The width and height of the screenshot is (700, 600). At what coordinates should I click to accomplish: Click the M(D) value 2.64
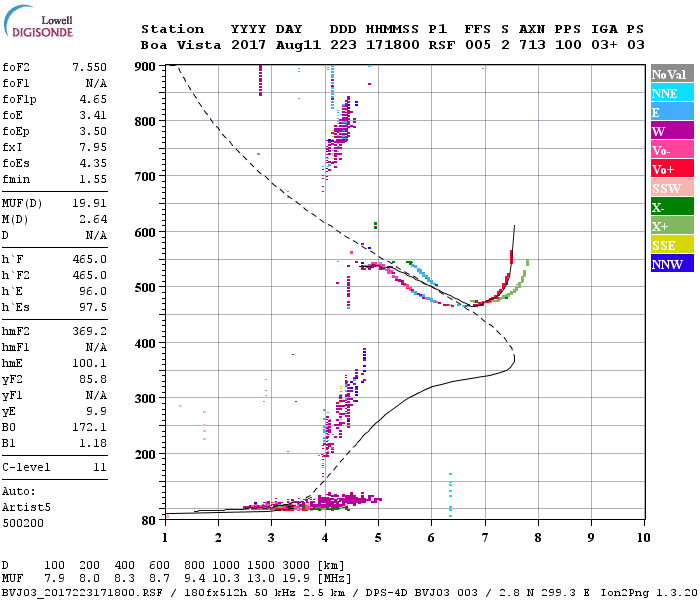click(93, 220)
